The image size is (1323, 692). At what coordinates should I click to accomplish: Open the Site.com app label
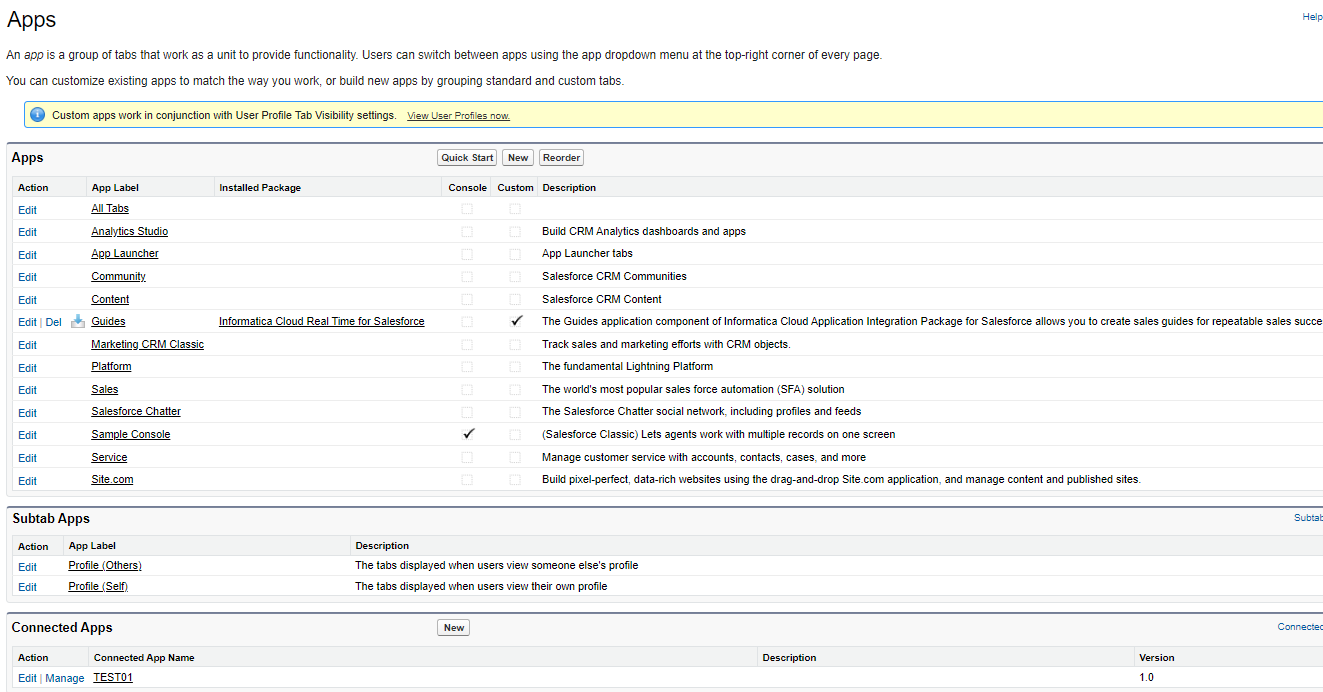click(x=112, y=479)
